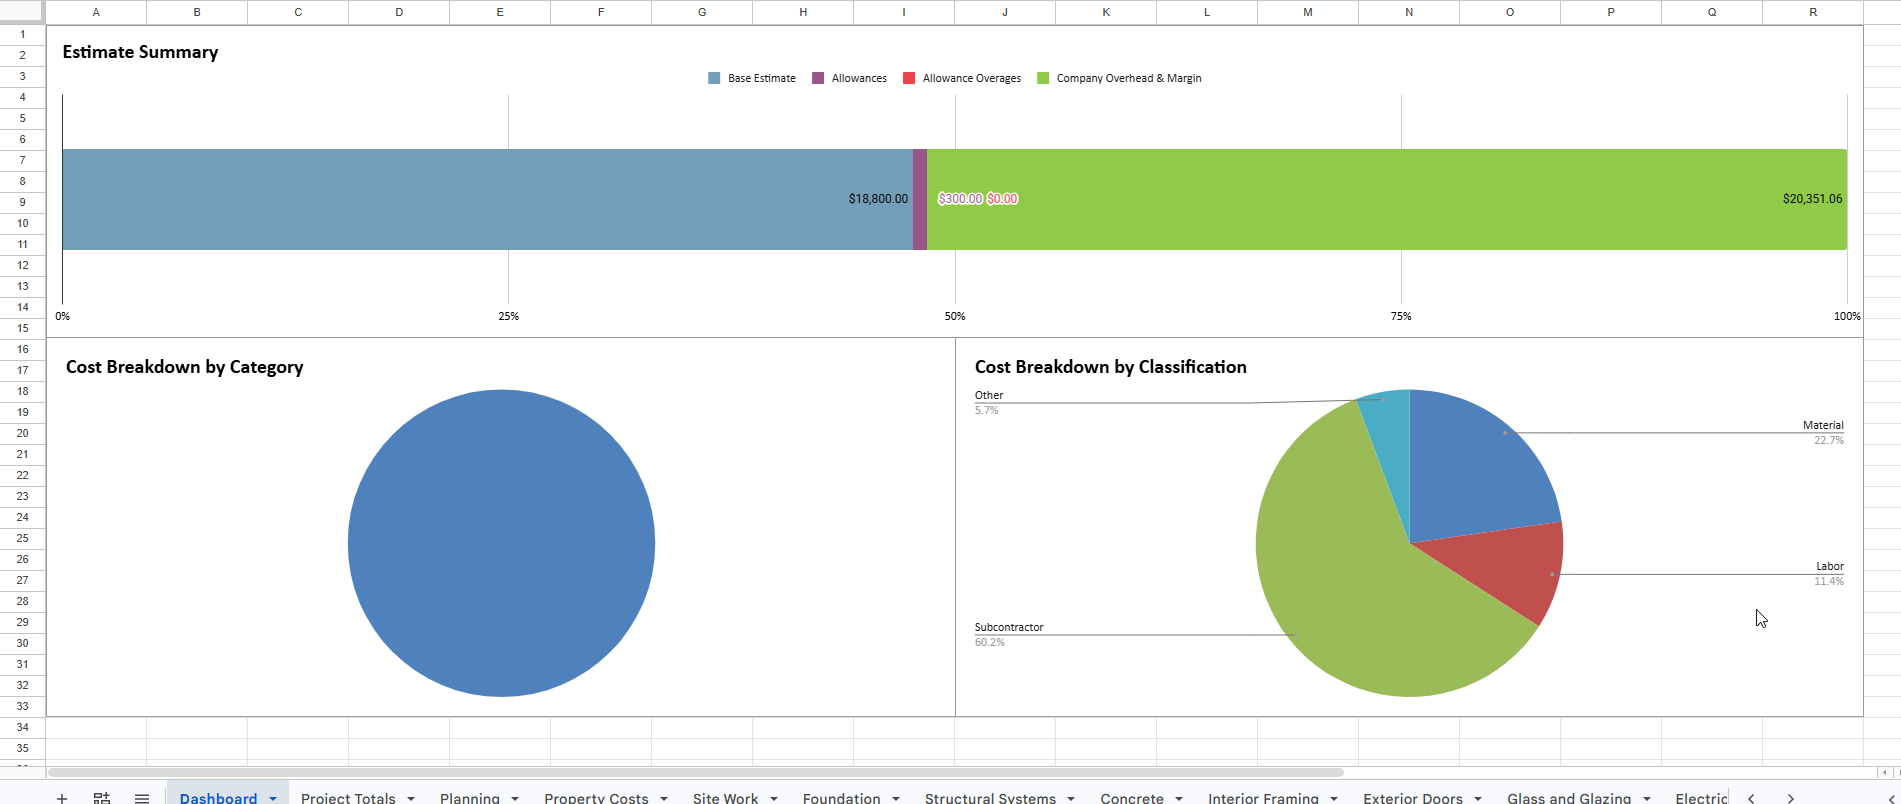Image resolution: width=1901 pixels, height=804 pixels.
Task: Click the Base Estimate legend color swatch
Action: 714,78
